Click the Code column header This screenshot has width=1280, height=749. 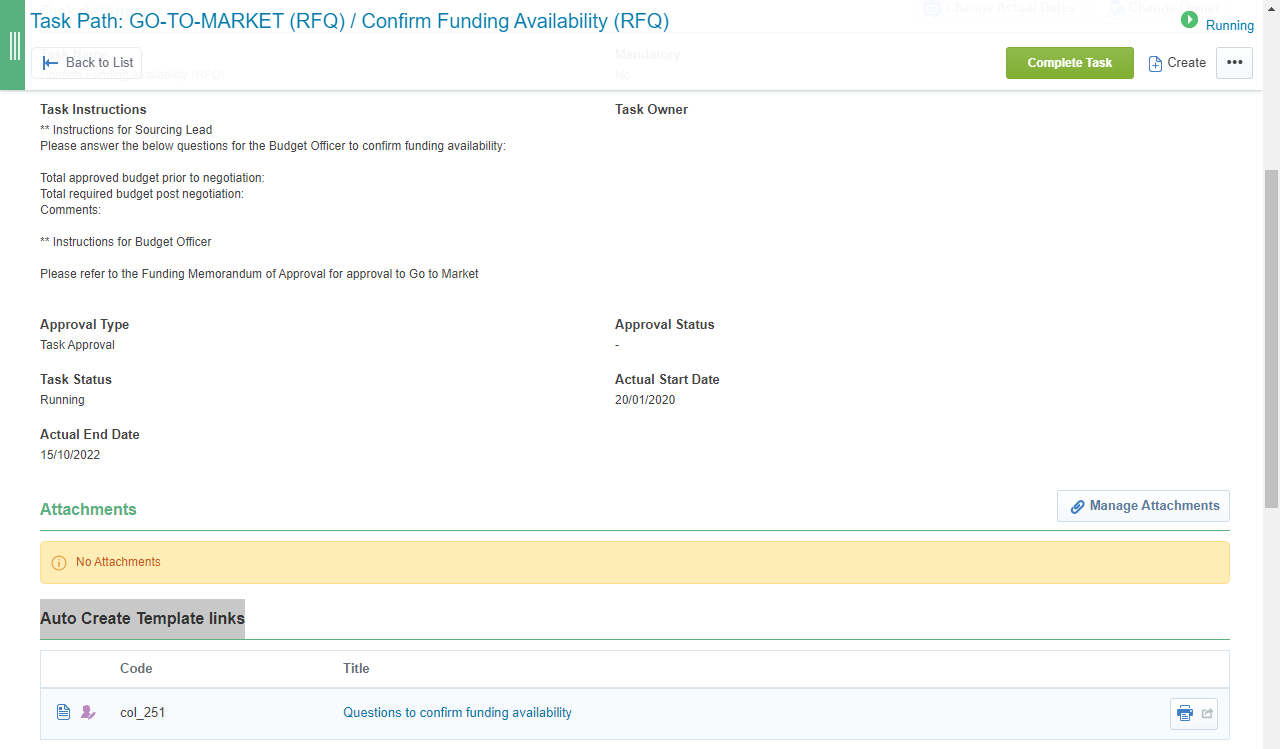click(x=136, y=668)
